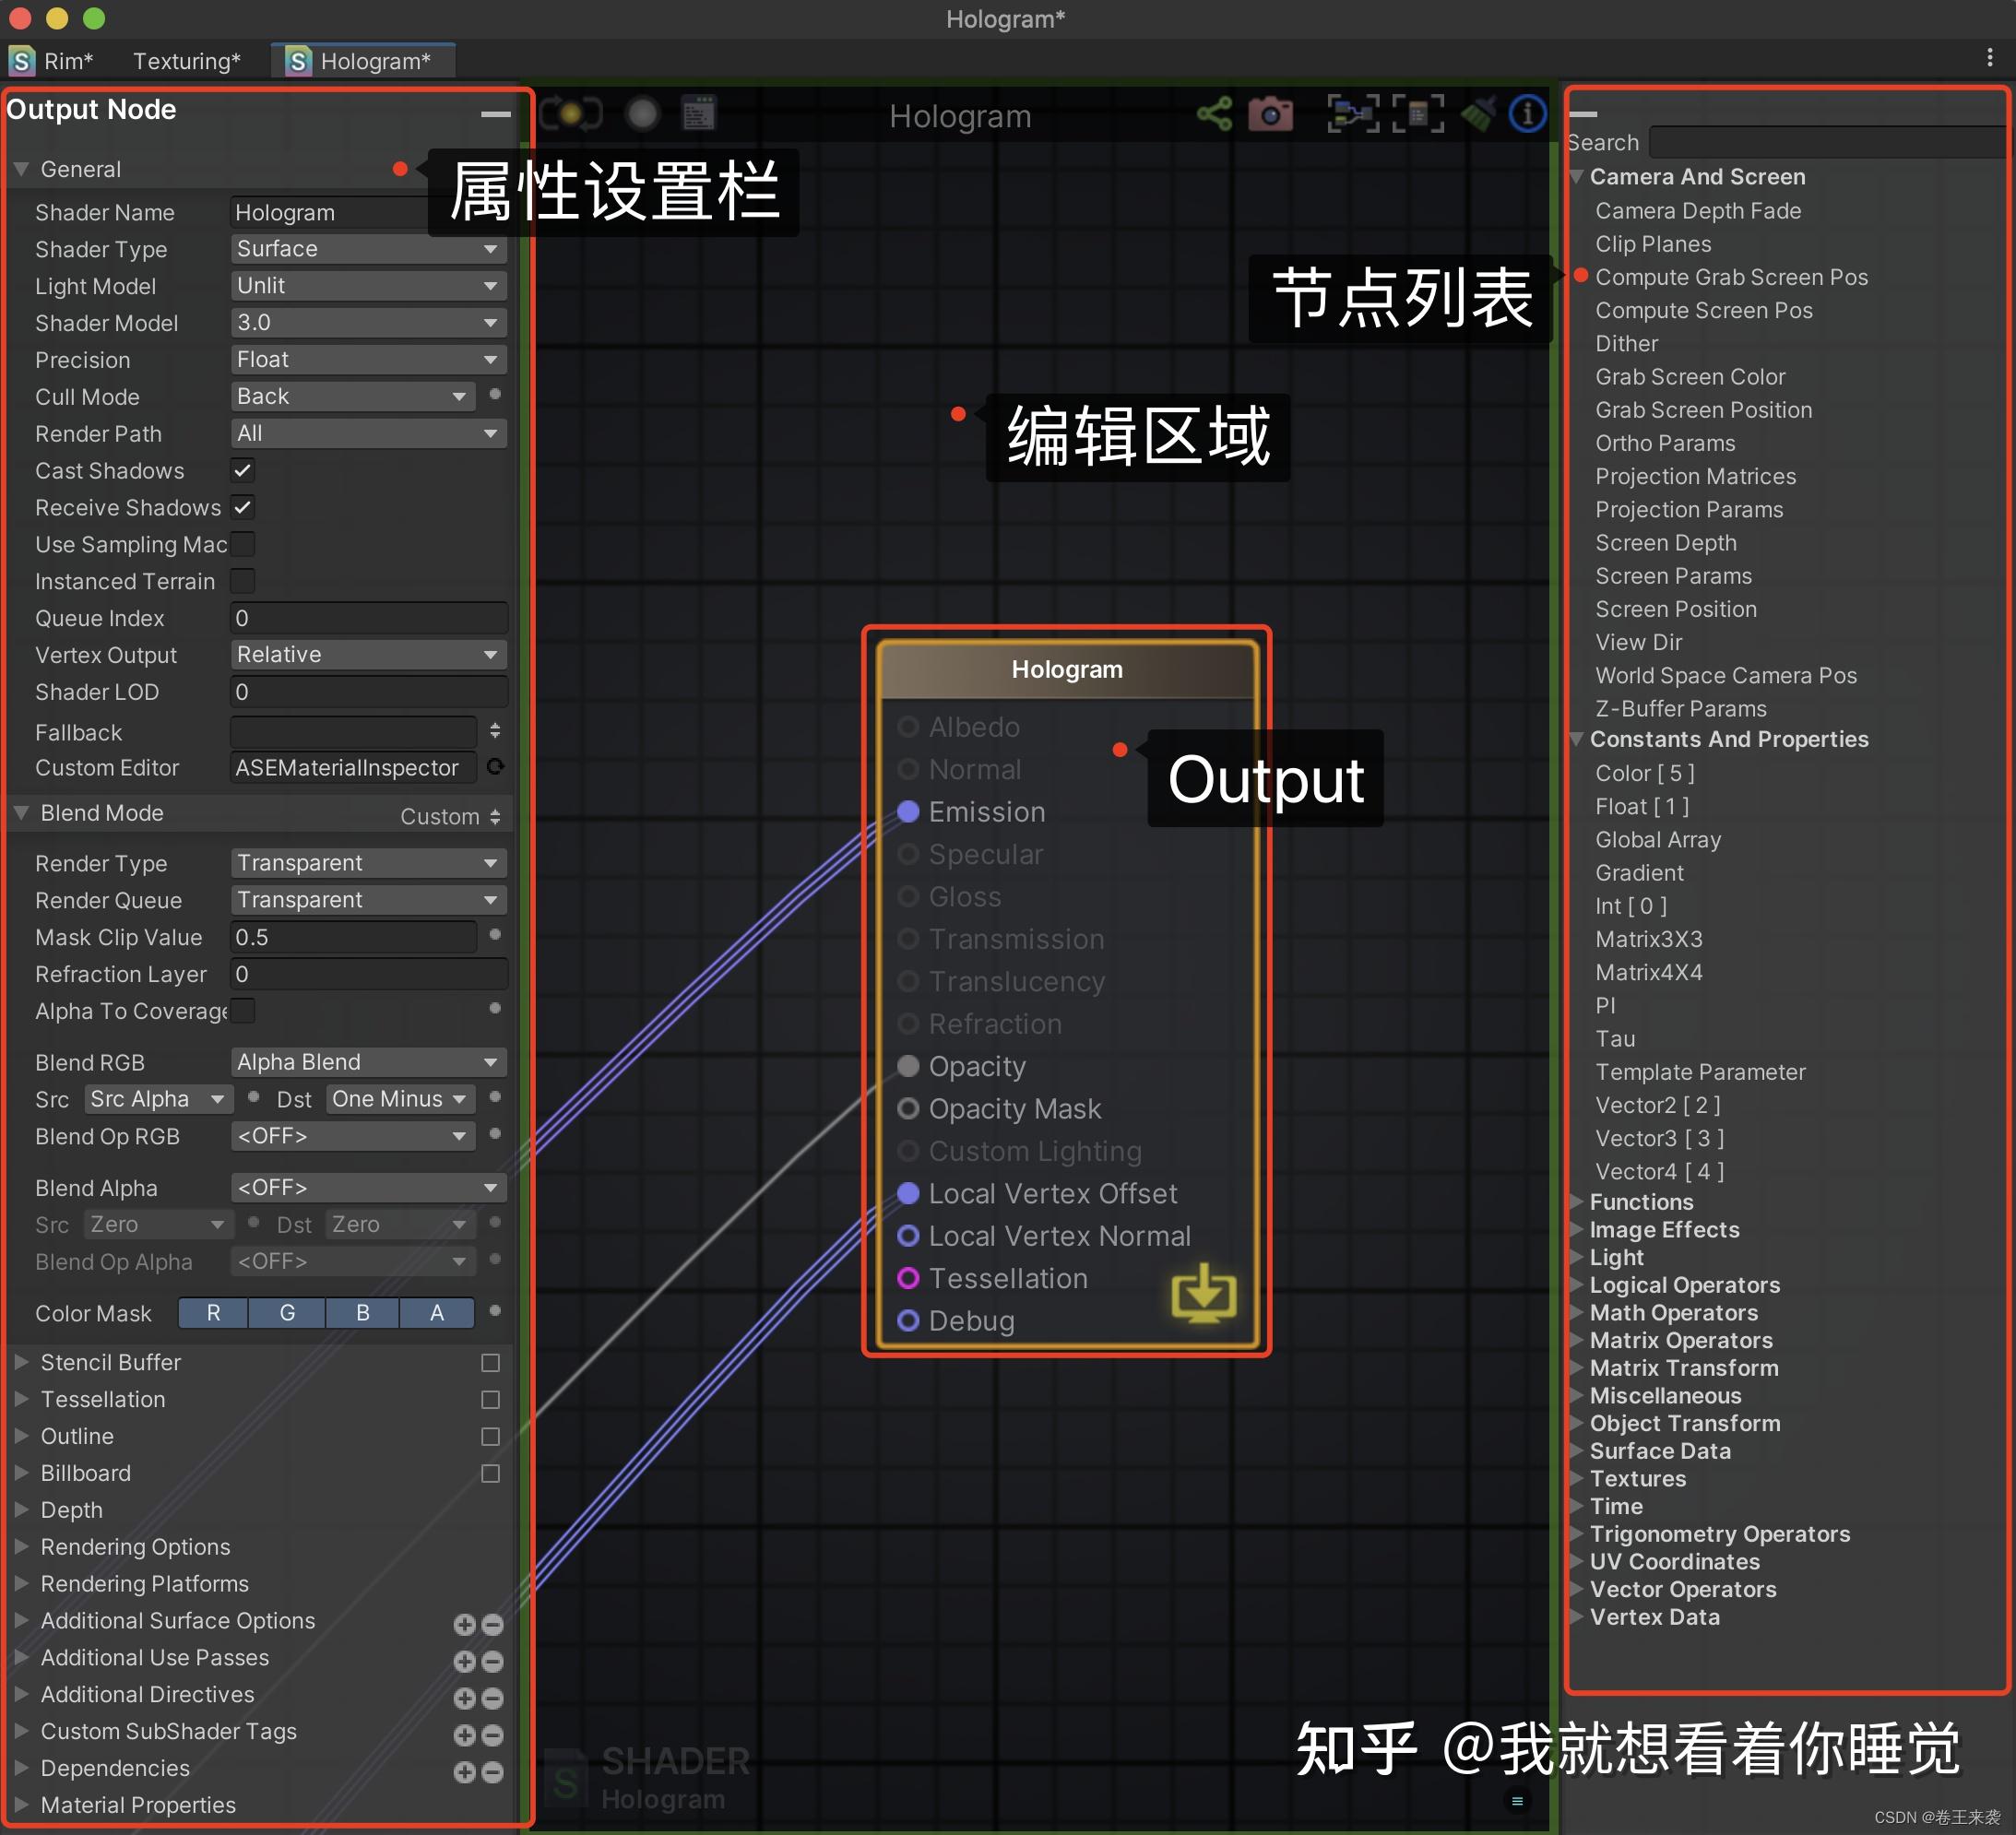The height and width of the screenshot is (1835, 2016).
Task: Toggle live preview with the circular arrows icon
Action: pos(572,114)
